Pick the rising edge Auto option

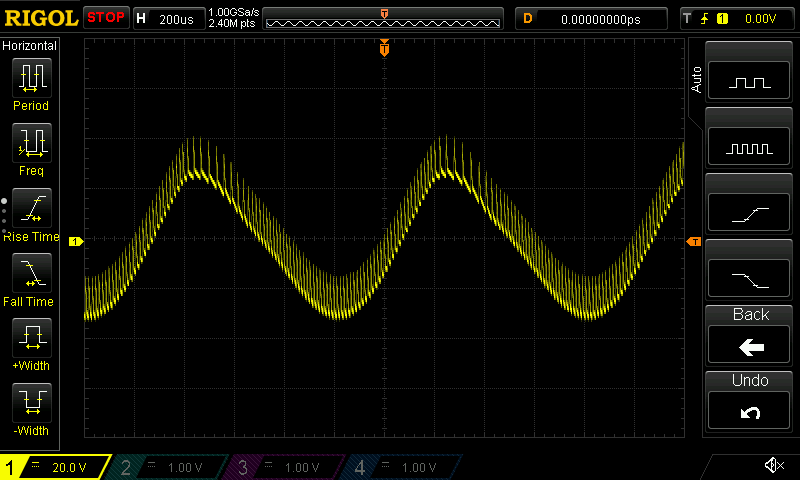point(749,213)
